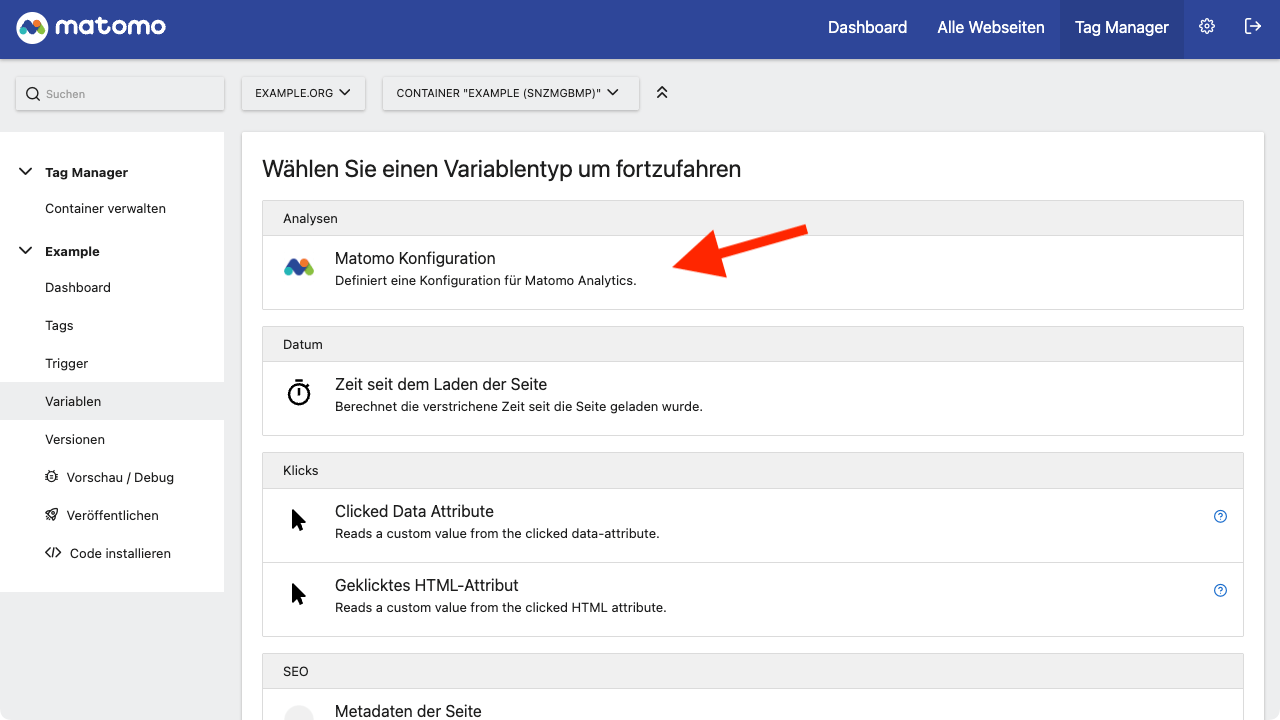The image size is (1280, 720).
Task: Click "Definiert eine Konfiguration für Matomo Analytics."
Action: coord(485,281)
